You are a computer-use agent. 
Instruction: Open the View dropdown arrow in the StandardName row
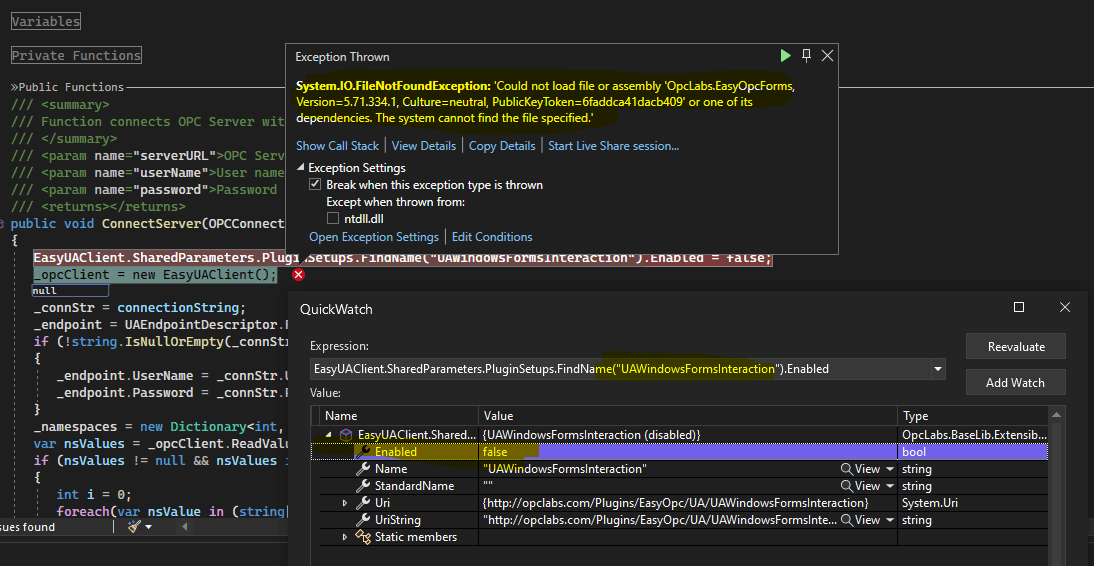click(890, 486)
